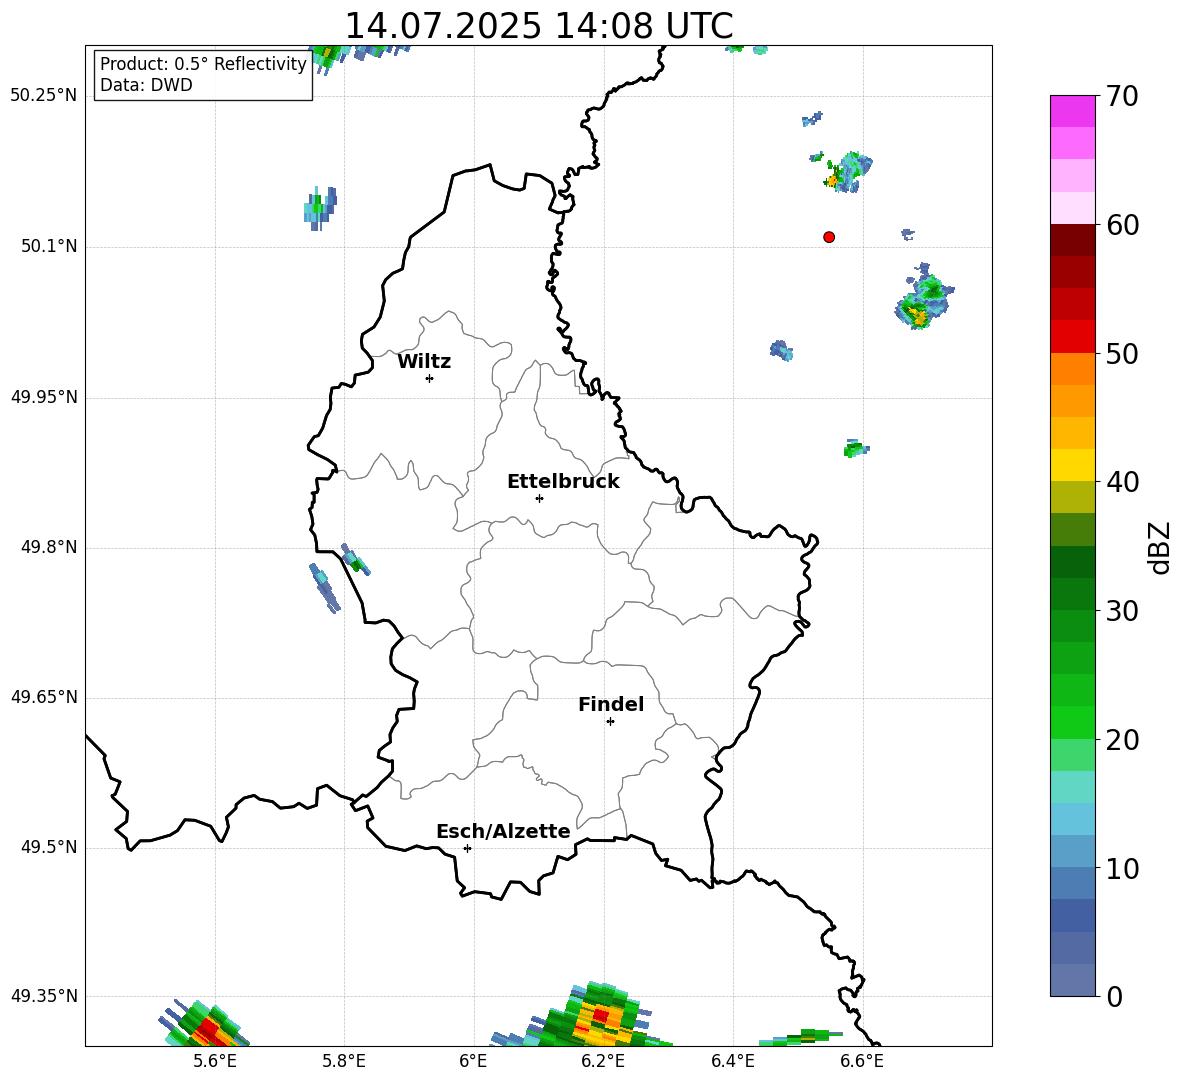Click the 5.6°E longitude label
The width and height of the screenshot is (1184, 1081).
[x=214, y=1061]
